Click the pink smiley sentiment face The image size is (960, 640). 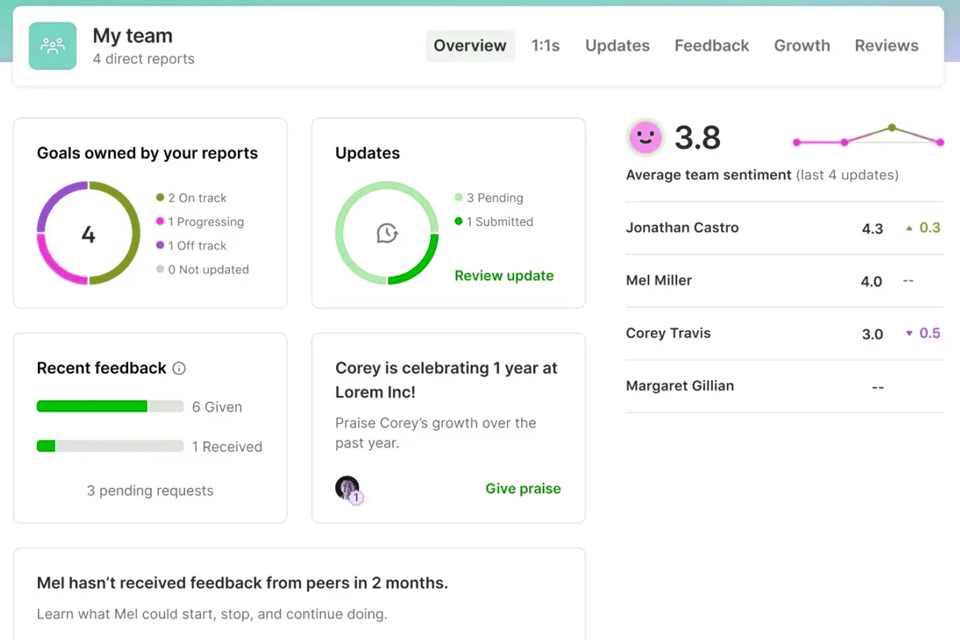[x=645, y=137]
